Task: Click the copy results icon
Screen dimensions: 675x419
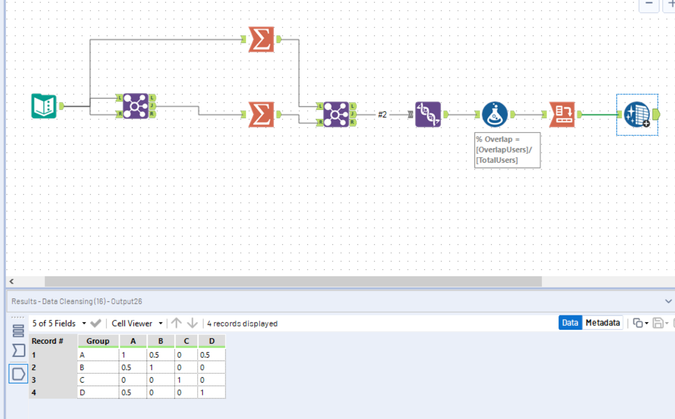Action: (x=638, y=323)
